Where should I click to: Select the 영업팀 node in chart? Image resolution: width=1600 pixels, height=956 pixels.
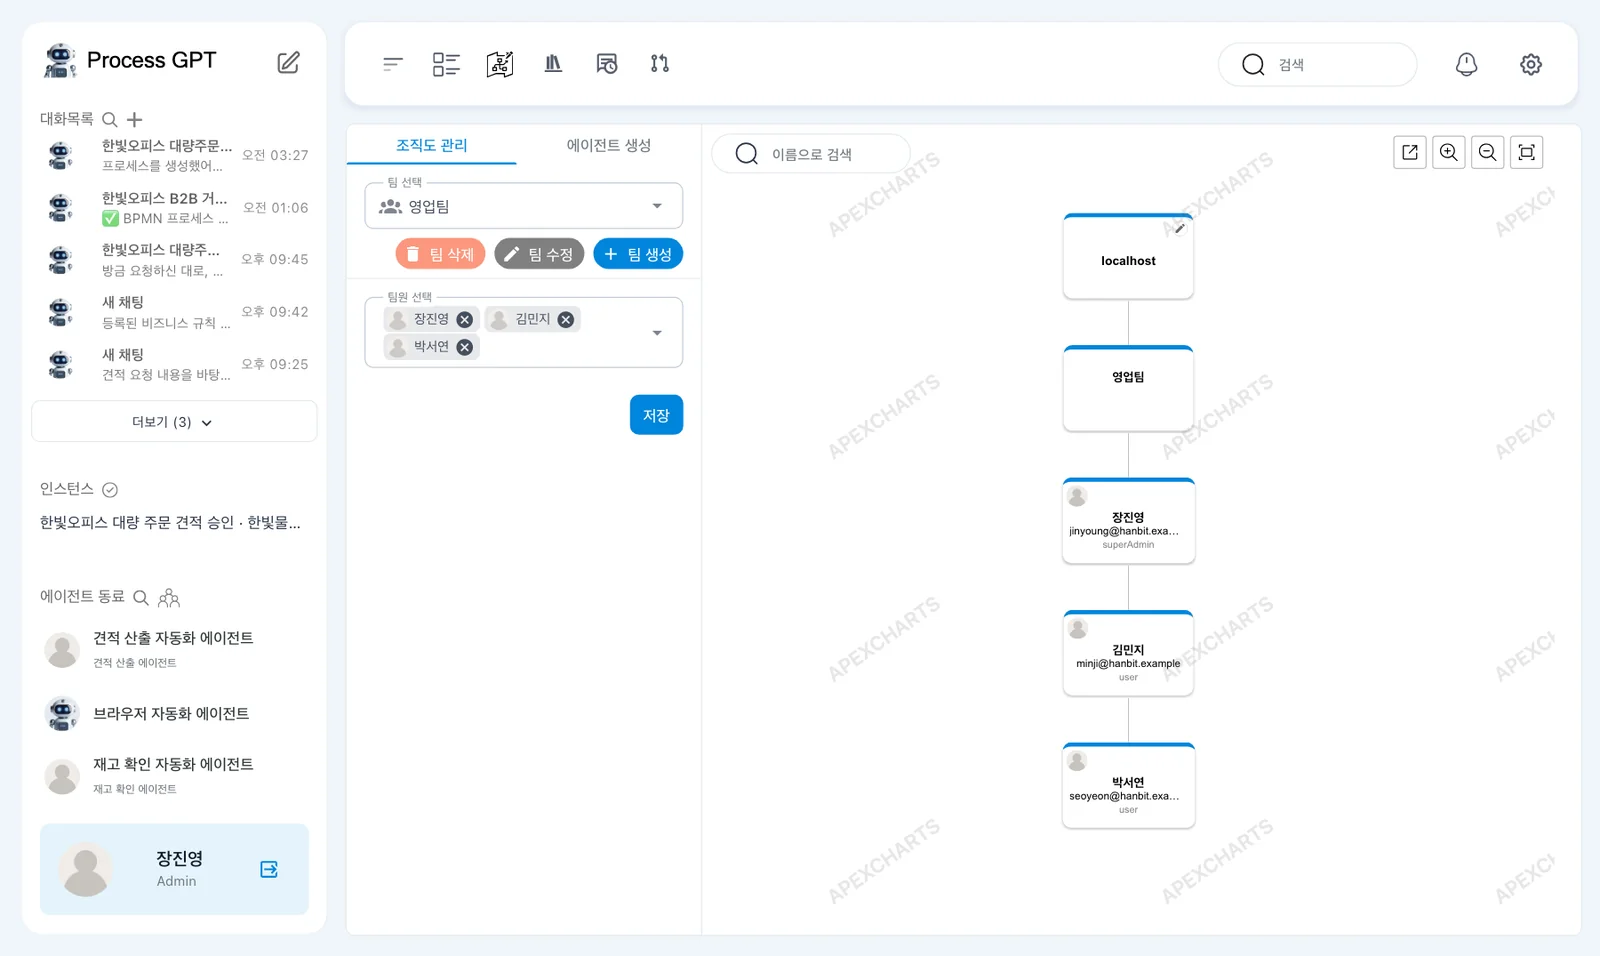point(1128,389)
